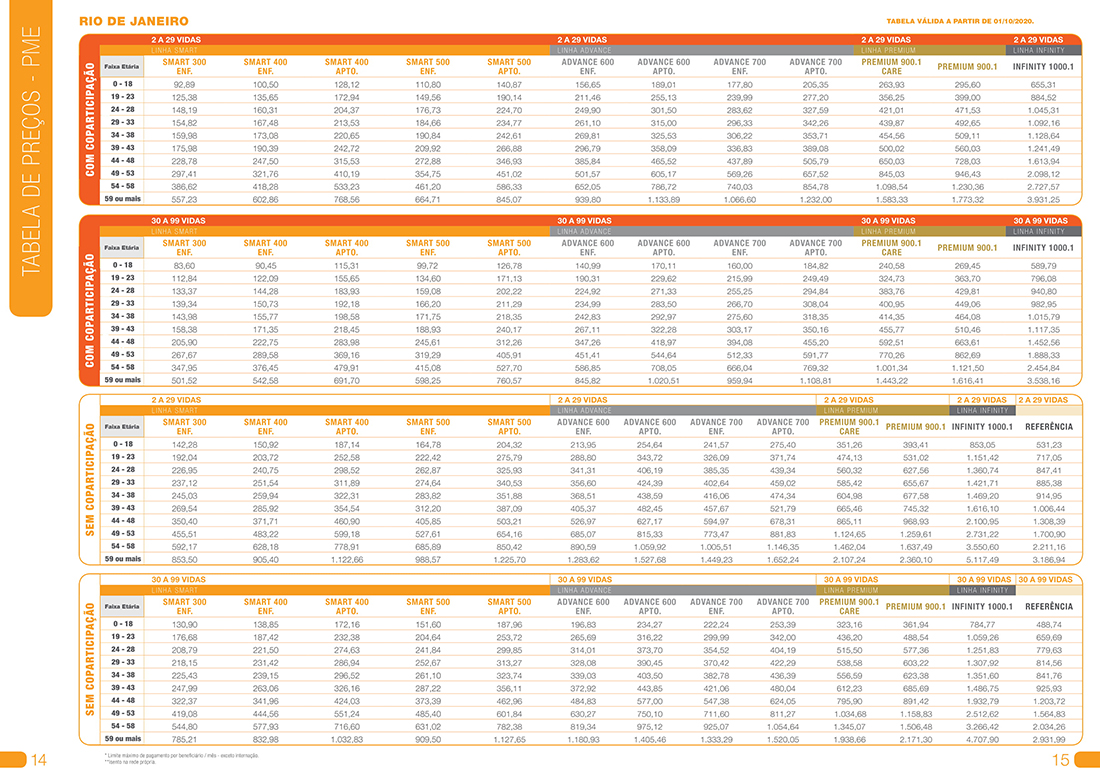Select the price cell 4.707,90

pyautogui.click(x=982, y=739)
